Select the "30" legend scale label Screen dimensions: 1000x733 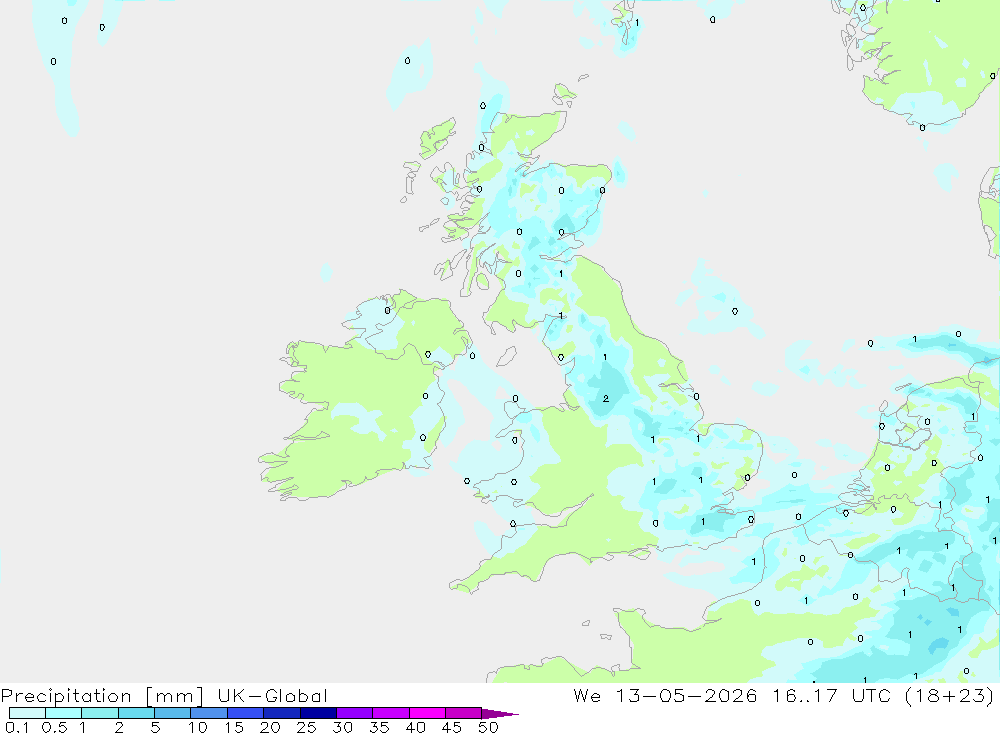click(x=342, y=727)
